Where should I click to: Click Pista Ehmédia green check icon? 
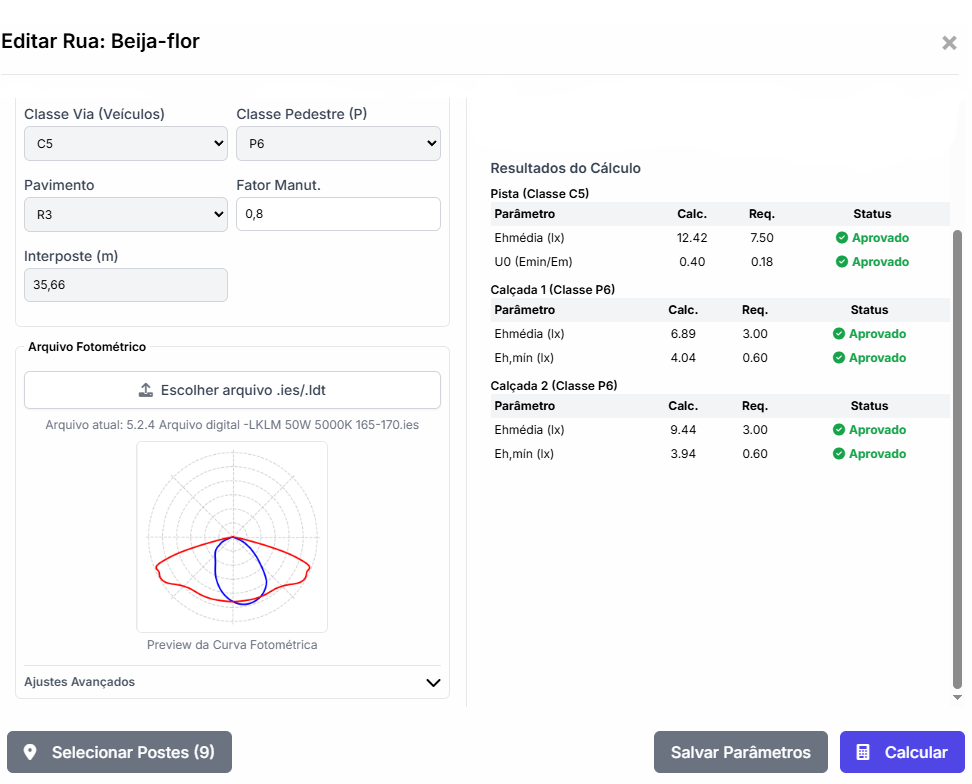841,238
